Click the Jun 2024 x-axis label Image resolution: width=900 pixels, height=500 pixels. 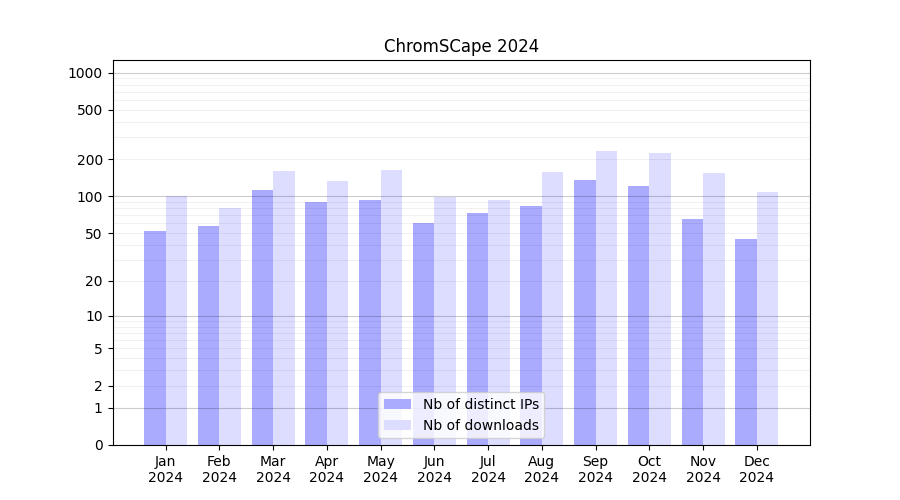click(434, 469)
